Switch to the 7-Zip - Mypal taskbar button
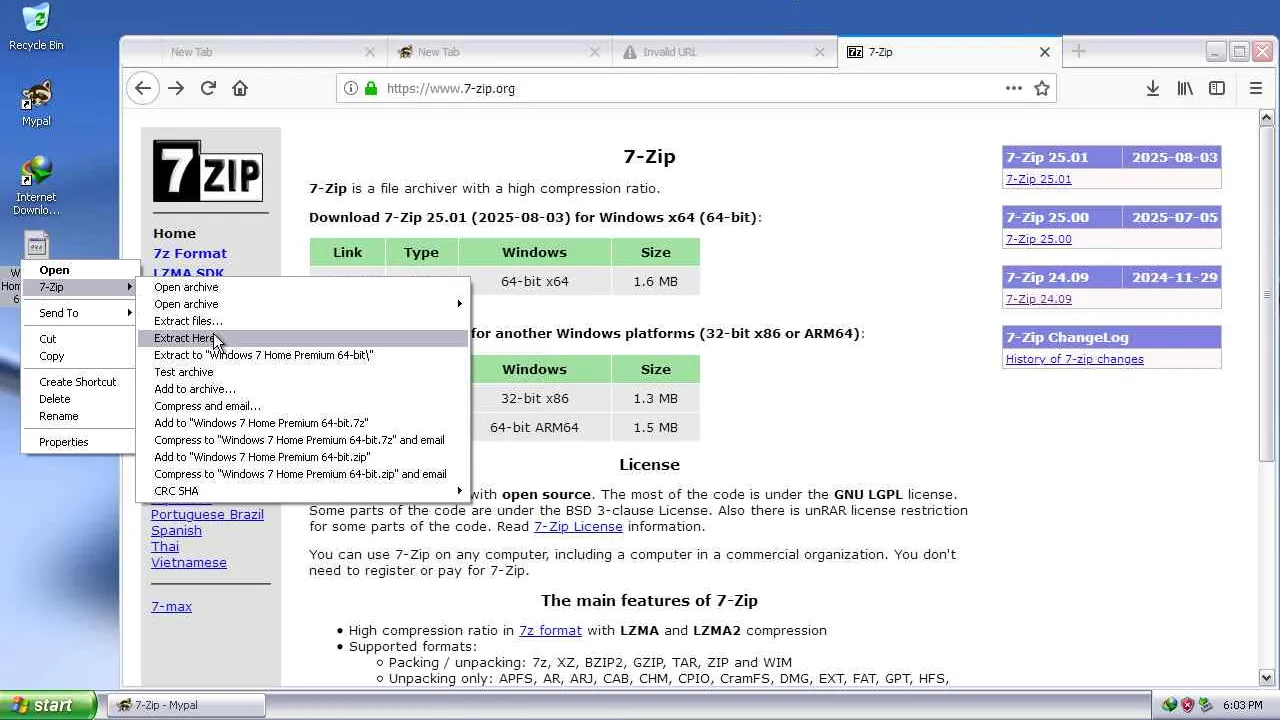This screenshot has width=1280, height=720. 186,705
